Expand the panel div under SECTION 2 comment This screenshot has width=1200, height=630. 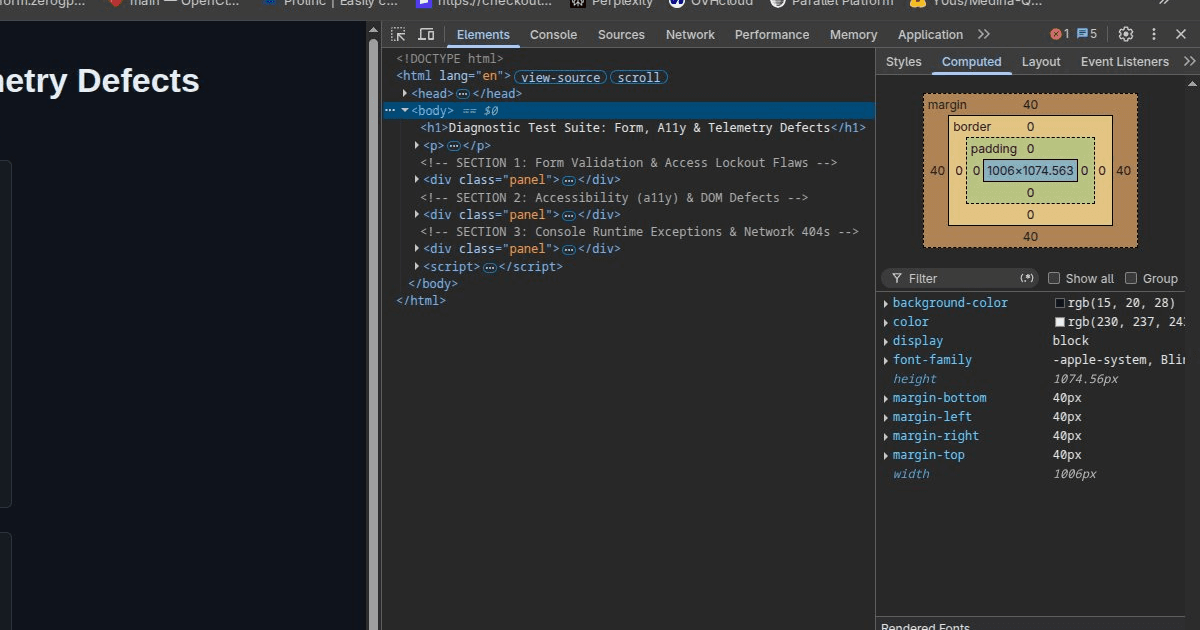pos(417,215)
